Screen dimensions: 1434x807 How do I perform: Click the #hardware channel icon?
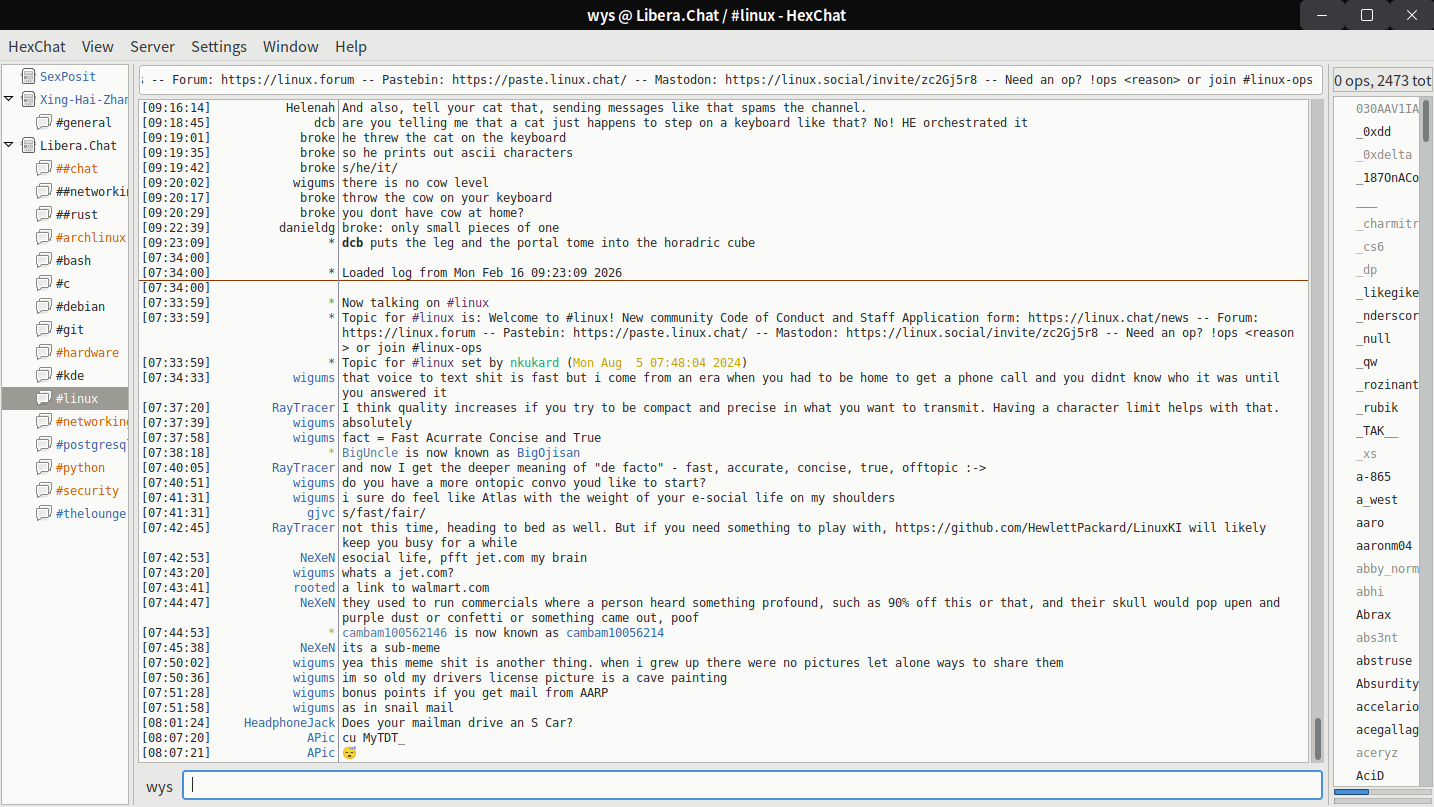(x=44, y=352)
